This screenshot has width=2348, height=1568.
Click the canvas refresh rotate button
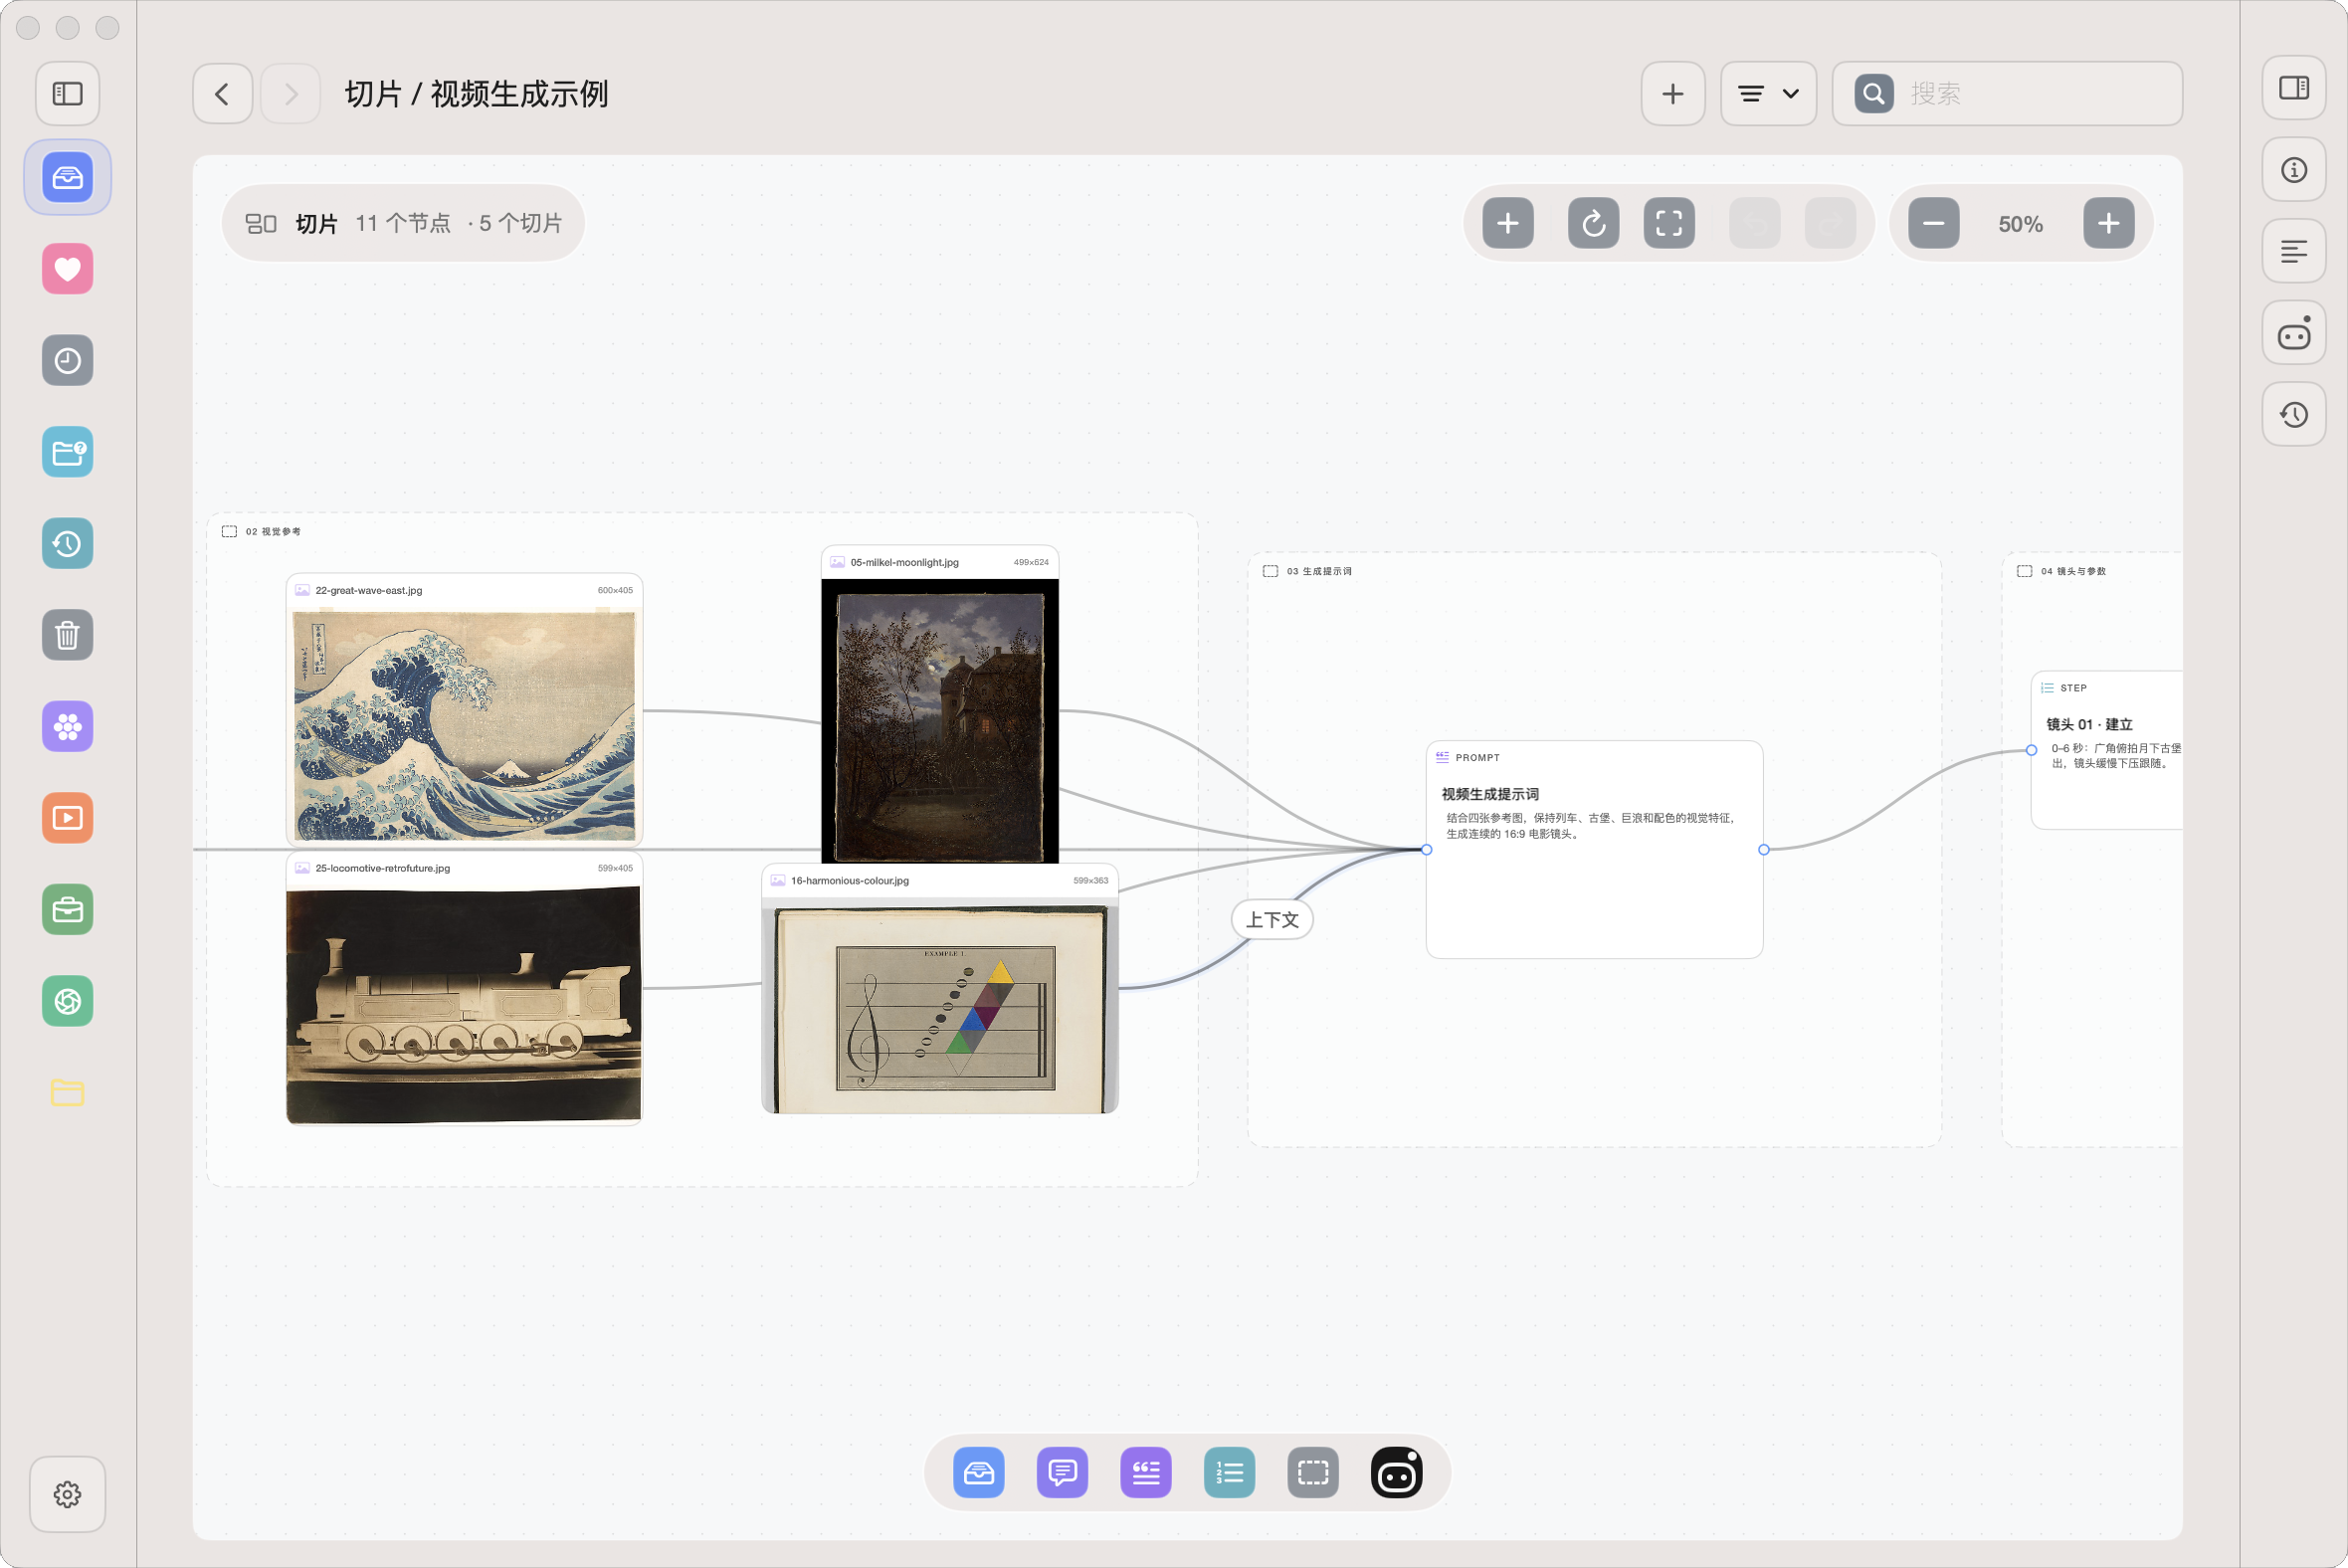coord(1594,223)
